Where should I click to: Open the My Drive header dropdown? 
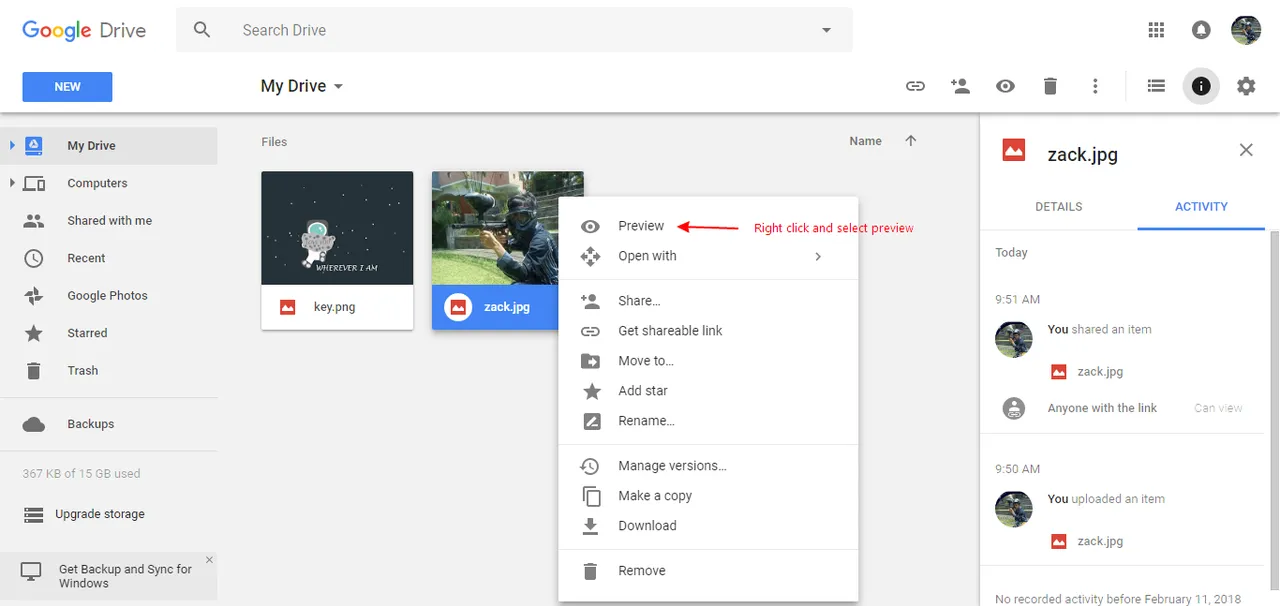[302, 86]
